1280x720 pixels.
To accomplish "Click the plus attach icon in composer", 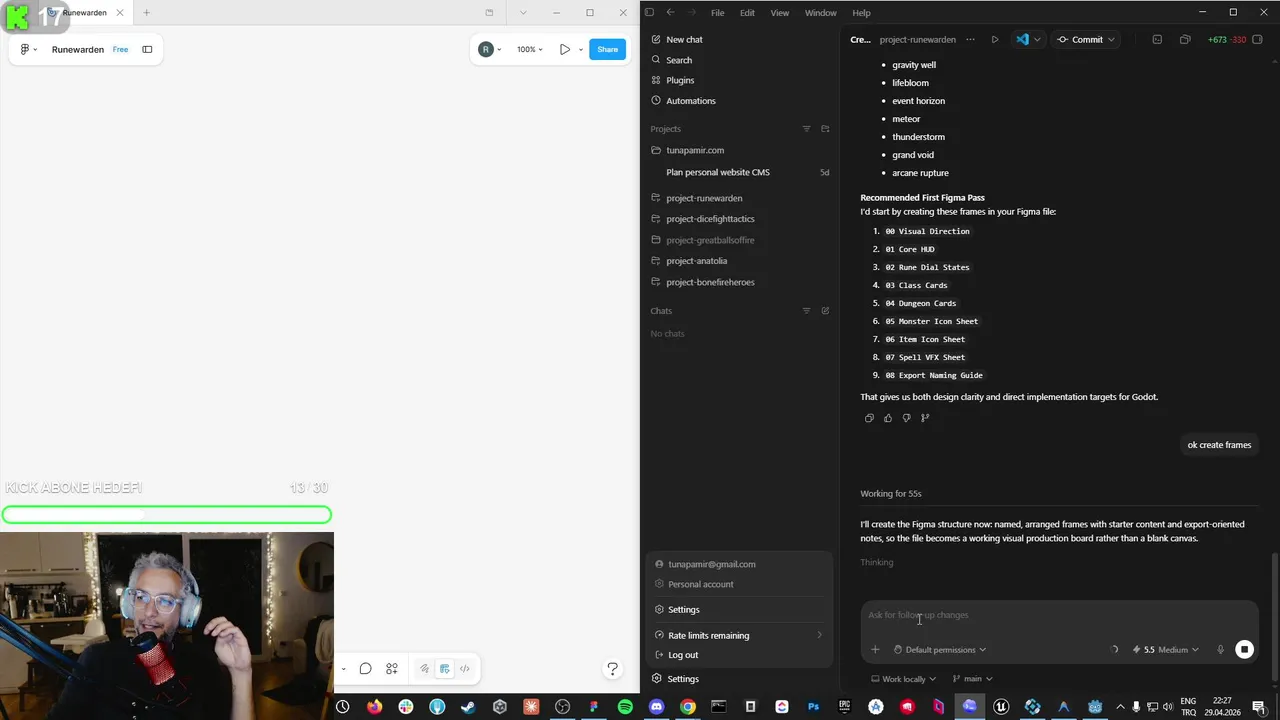I will click(x=875, y=650).
